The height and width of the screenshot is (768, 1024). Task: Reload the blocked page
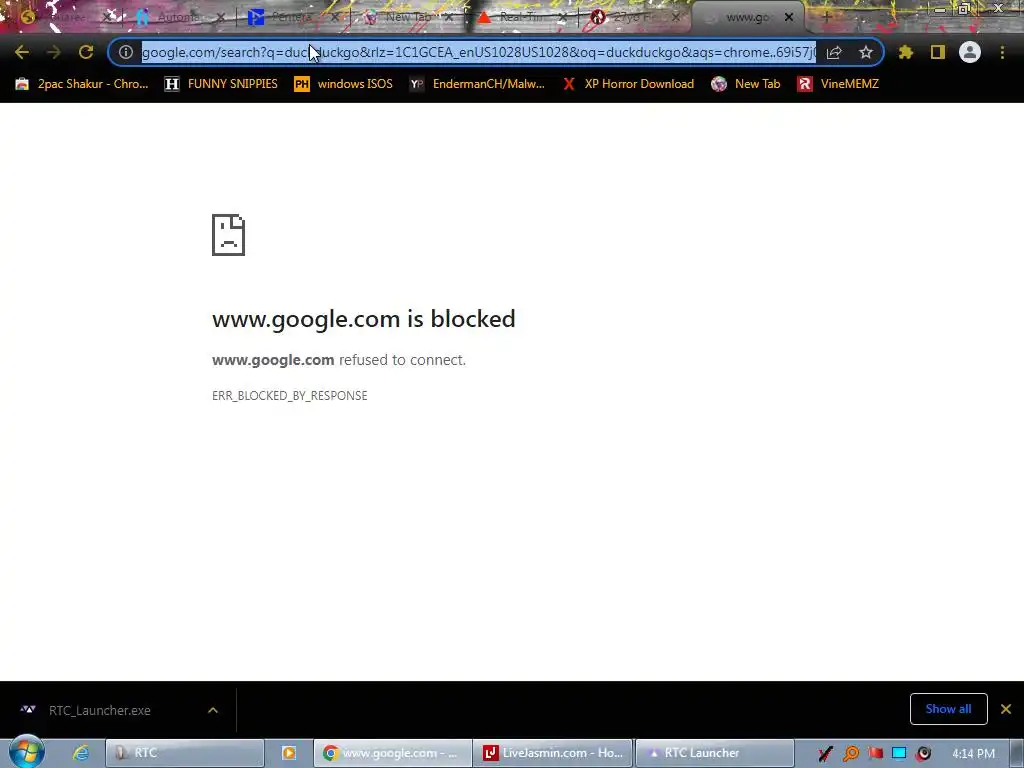[x=86, y=52]
